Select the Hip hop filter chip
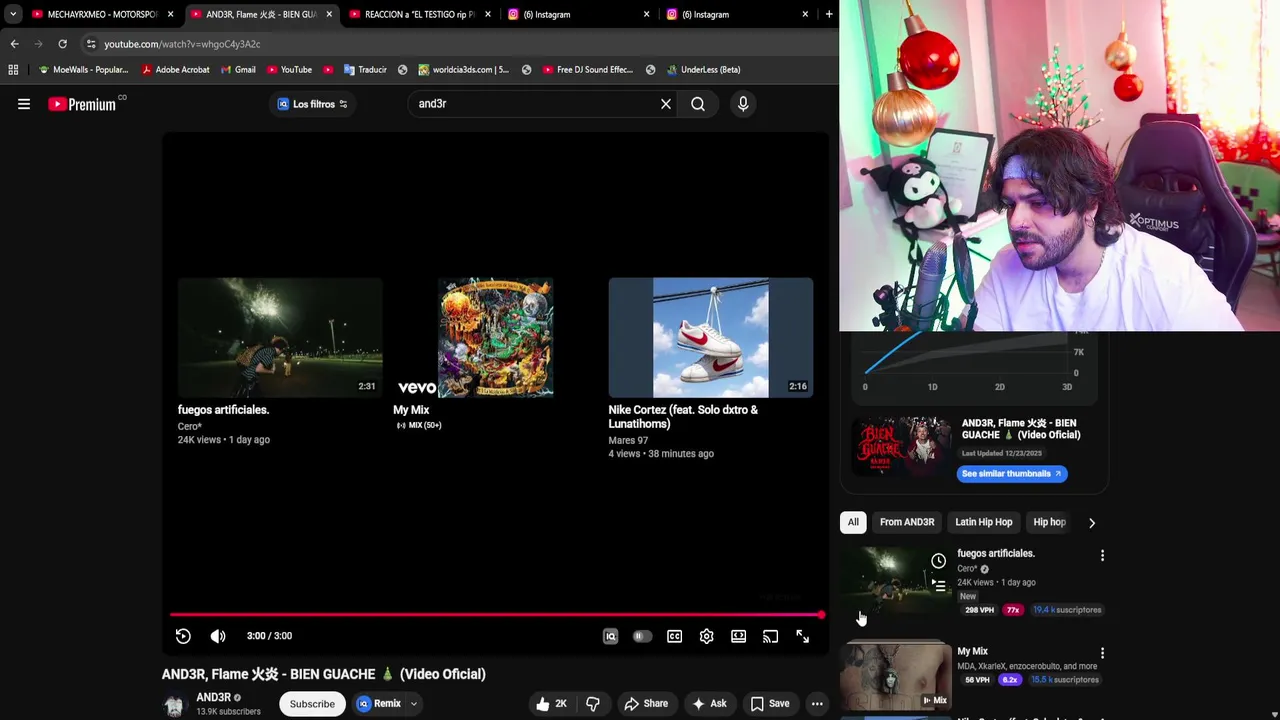1280x720 pixels. (x=1049, y=522)
